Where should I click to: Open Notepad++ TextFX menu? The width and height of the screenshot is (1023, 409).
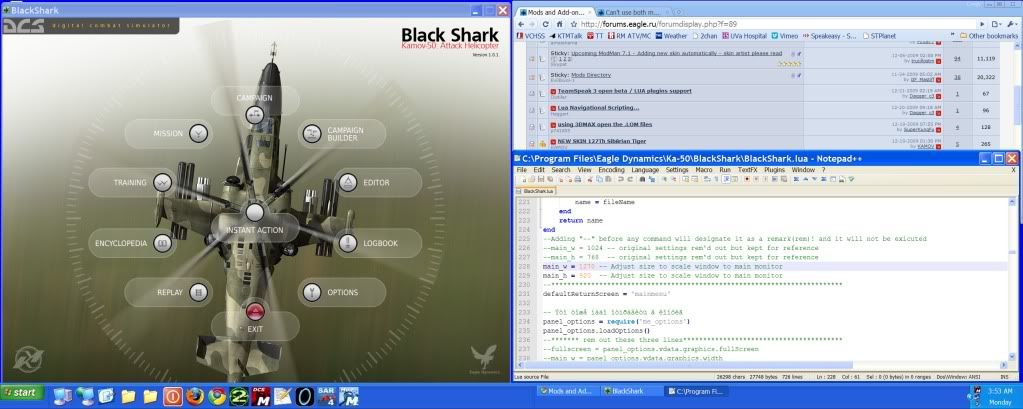click(748, 170)
